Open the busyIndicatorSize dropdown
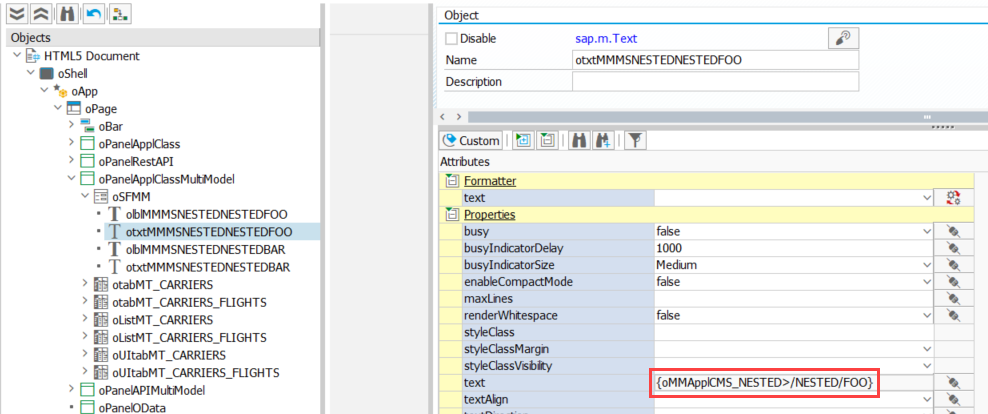 [927, 265]
